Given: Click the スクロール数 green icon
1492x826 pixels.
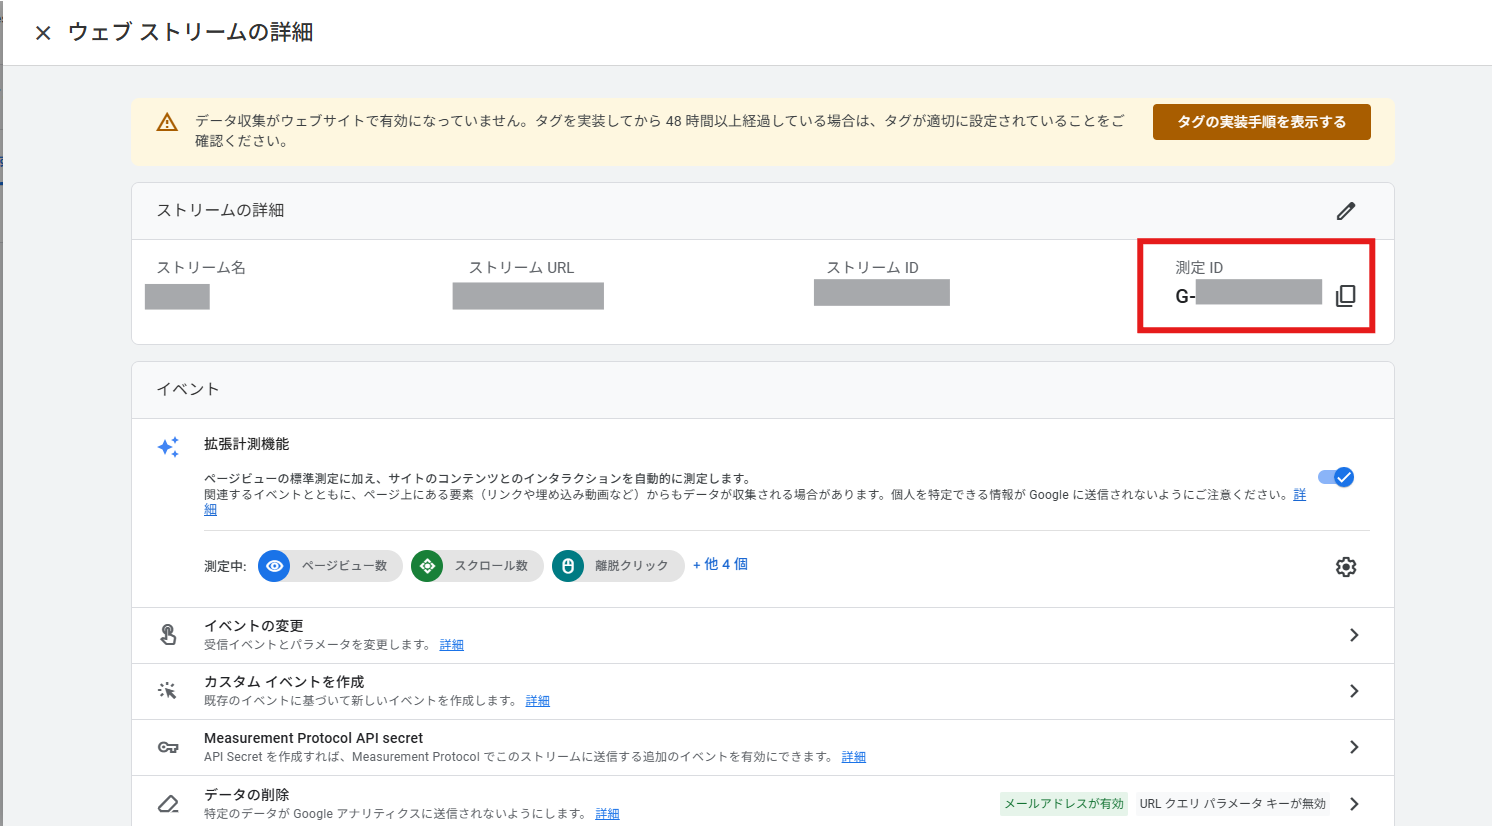Looking at the screenshot, I should 427,566.
